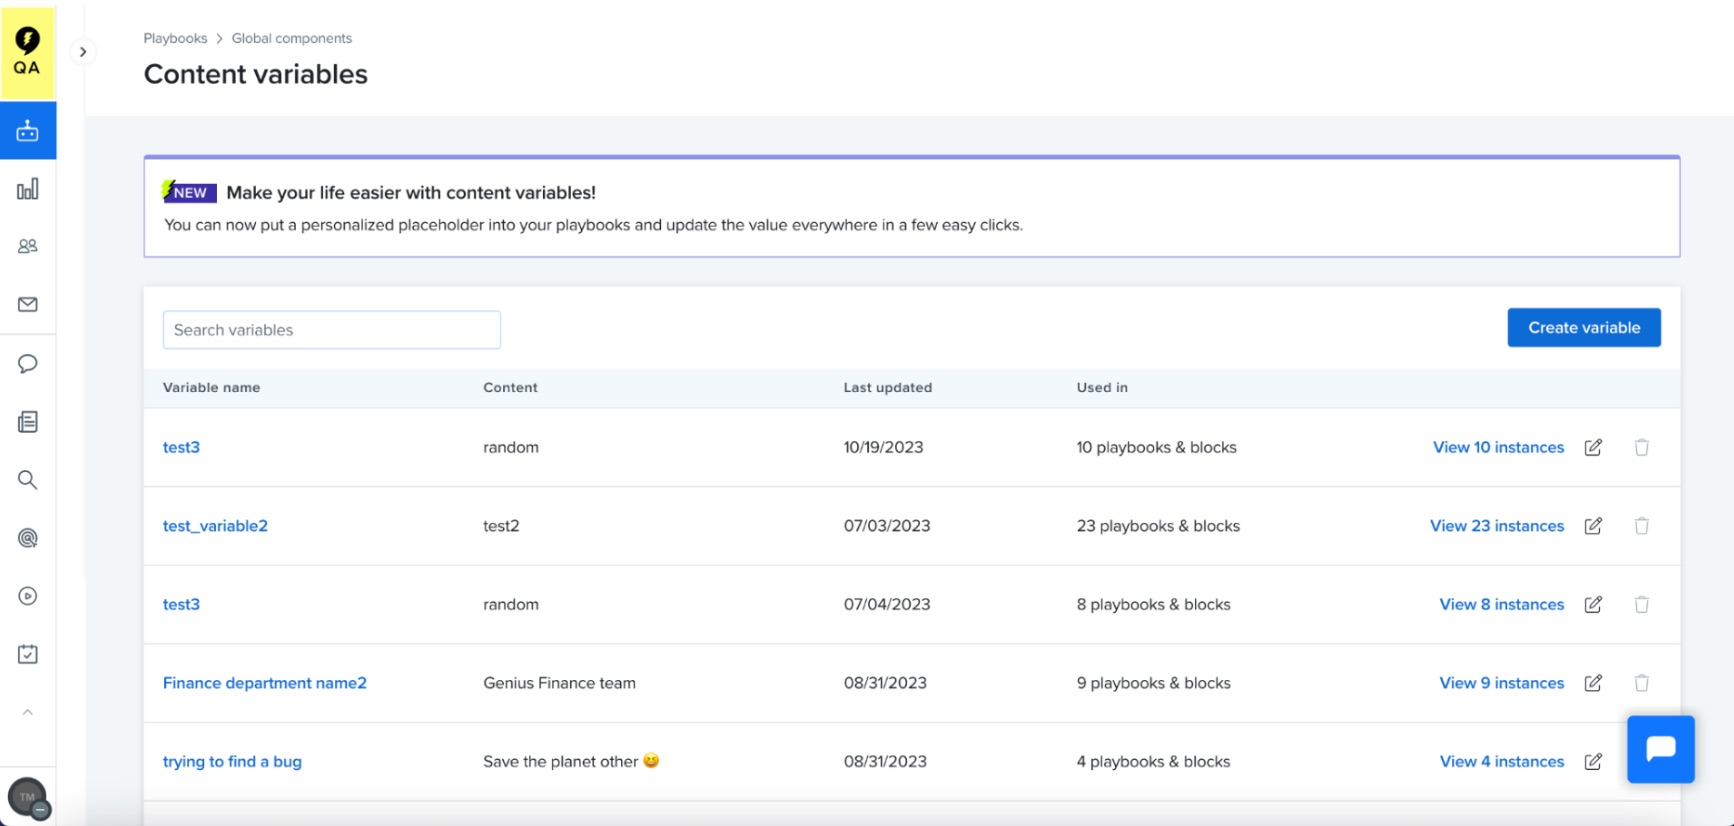This screenshot has height=826, width=1734.
Task: Open the user avatar profile menu
Action: point(27,797)
